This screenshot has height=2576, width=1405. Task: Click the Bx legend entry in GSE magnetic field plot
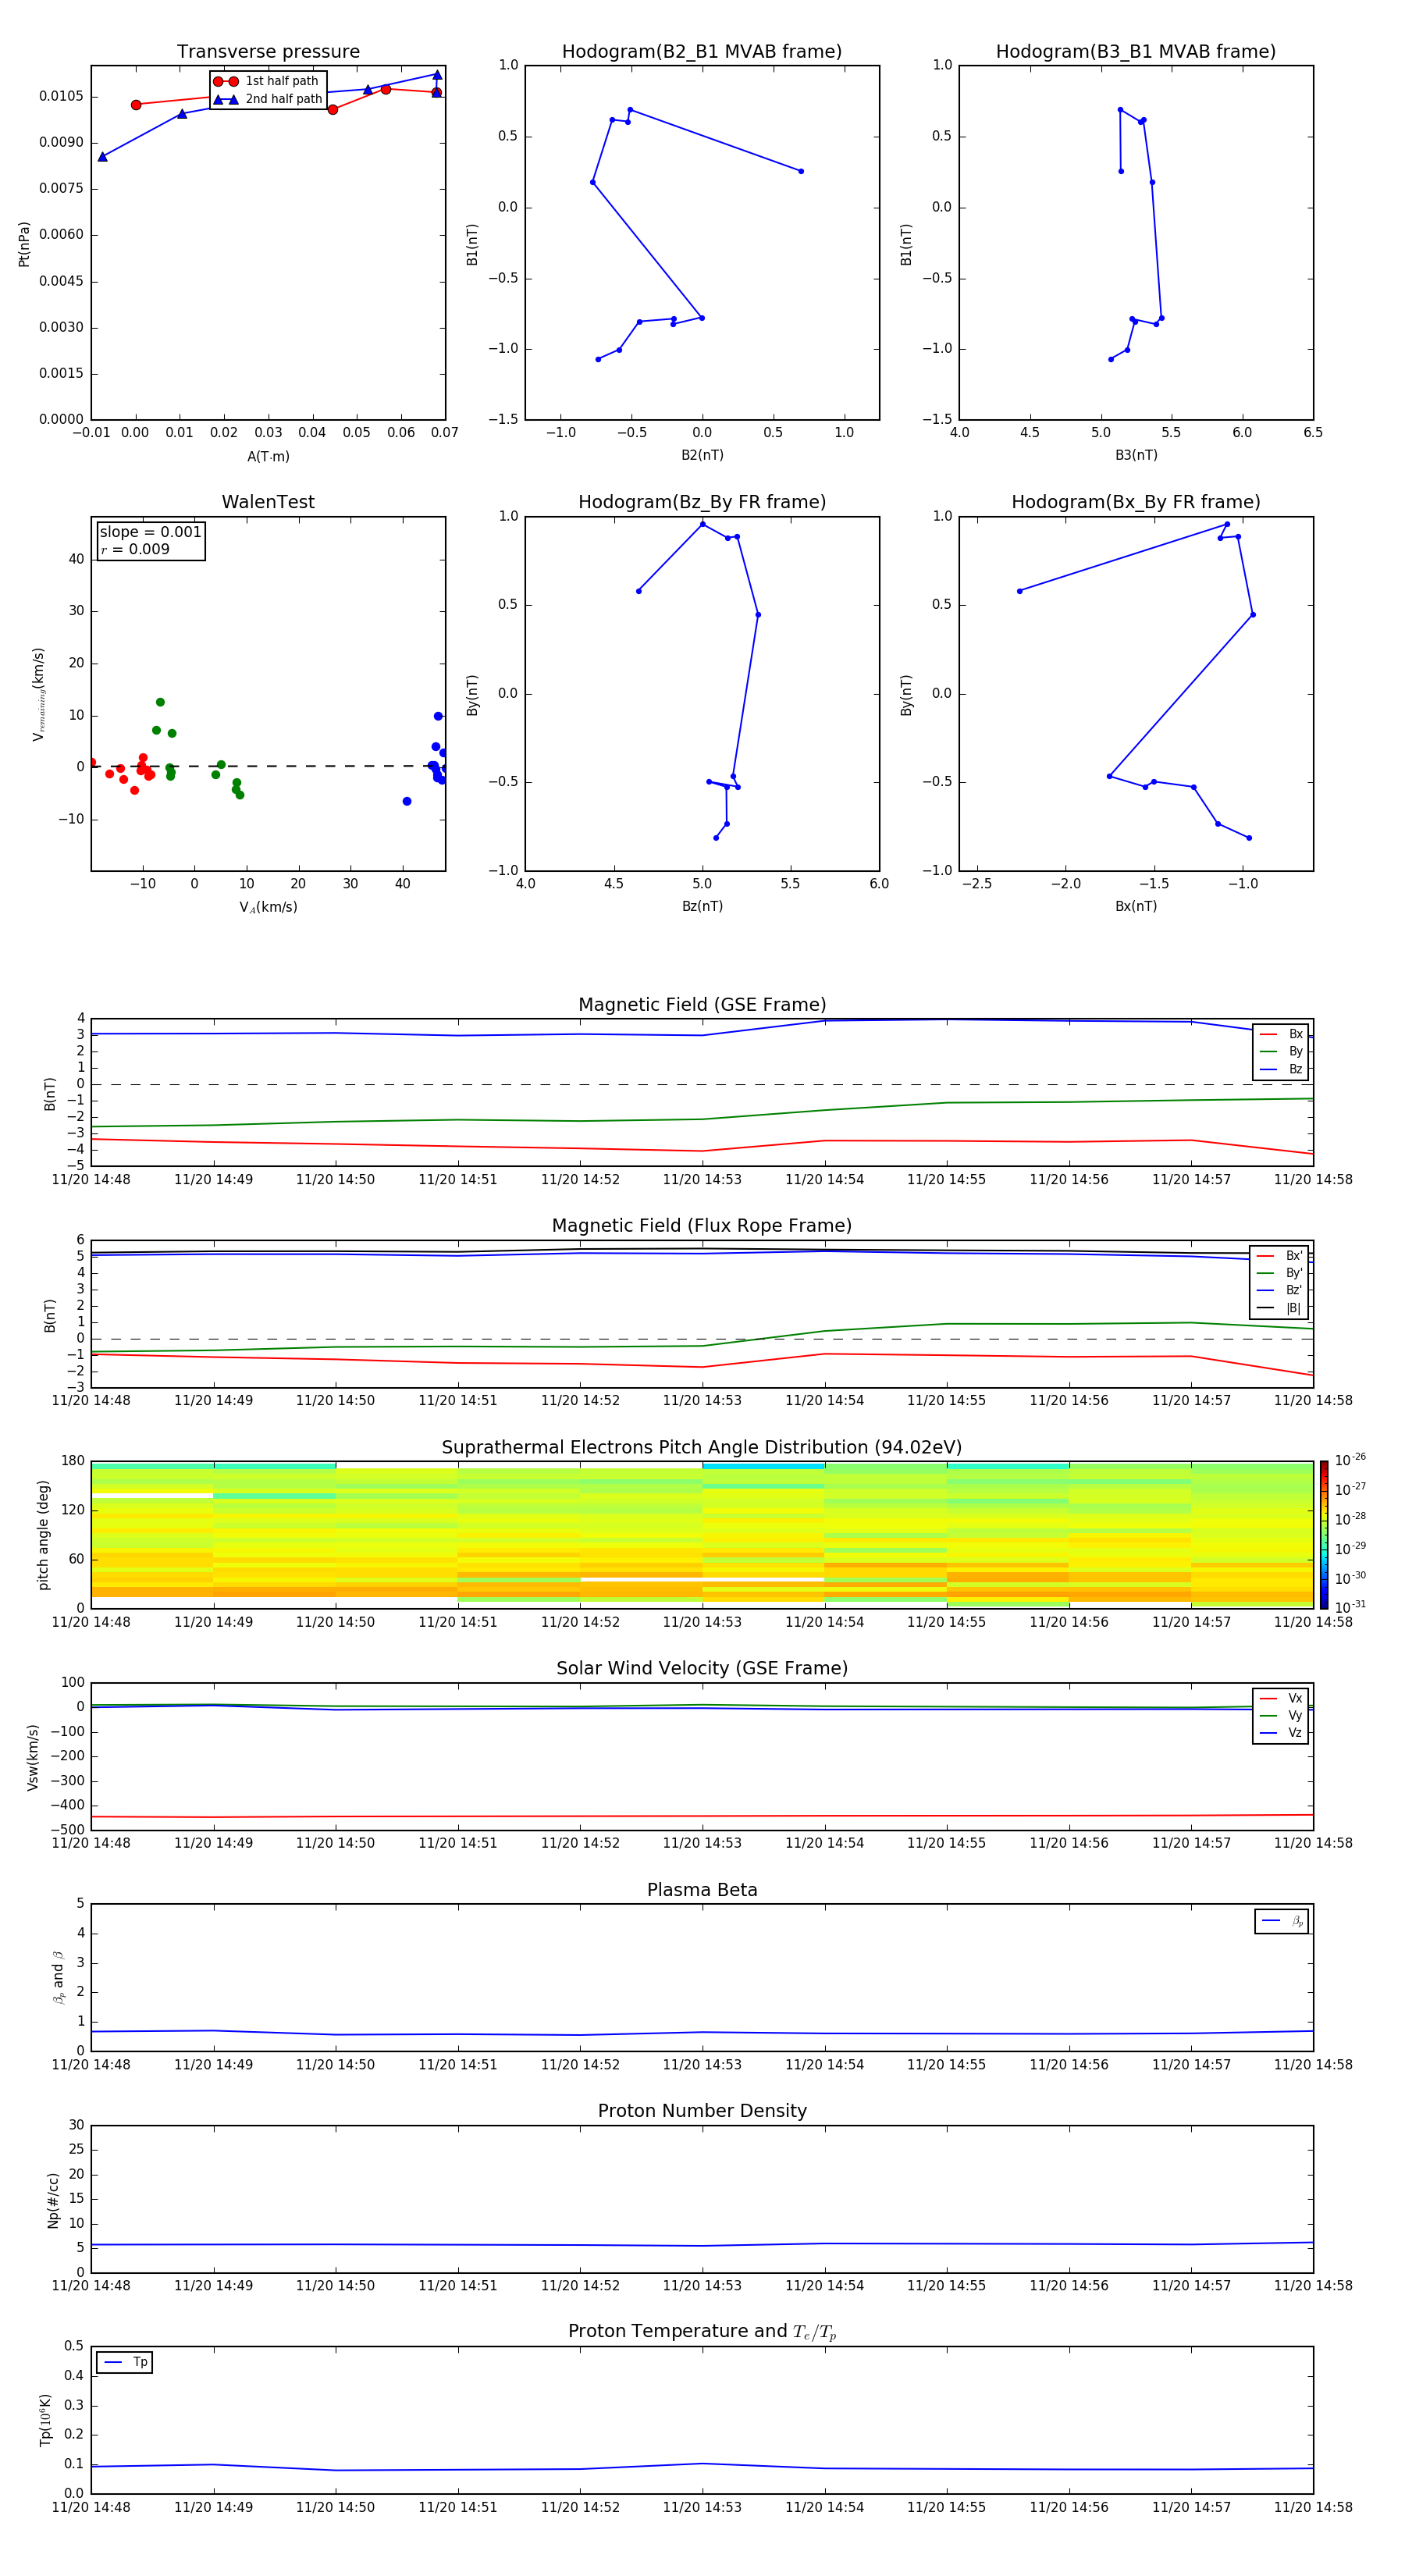[1281, 1034]
